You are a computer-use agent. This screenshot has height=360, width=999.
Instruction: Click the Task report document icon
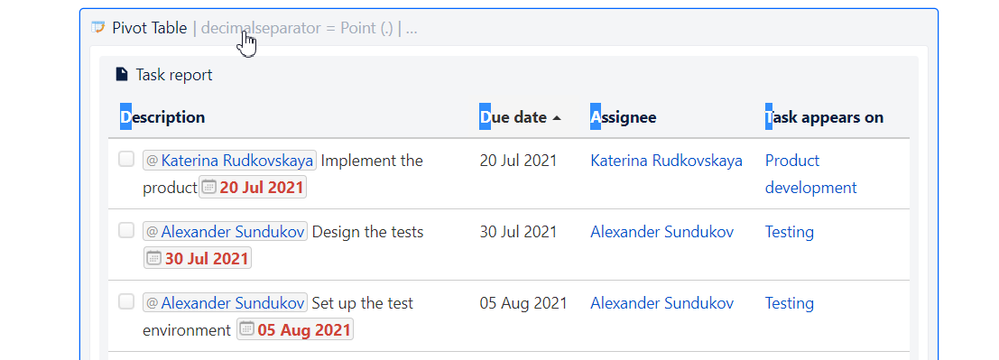tap(122, 75)
